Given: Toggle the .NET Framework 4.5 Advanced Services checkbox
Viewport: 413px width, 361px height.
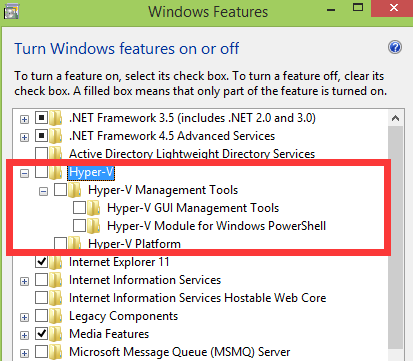Looking at the screenshot, I should coord(41,136).
